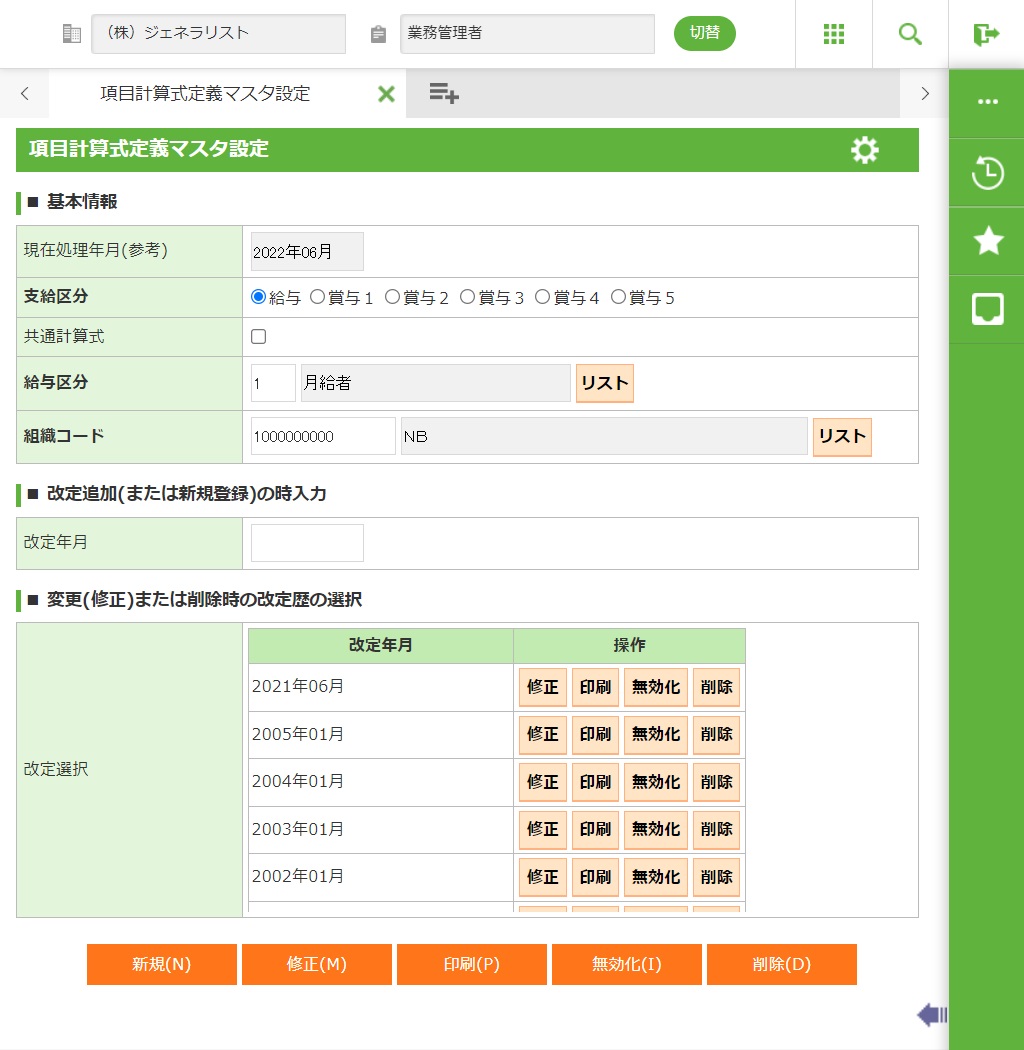
Task: Click the add new tab icon
Action: [443, 93]
